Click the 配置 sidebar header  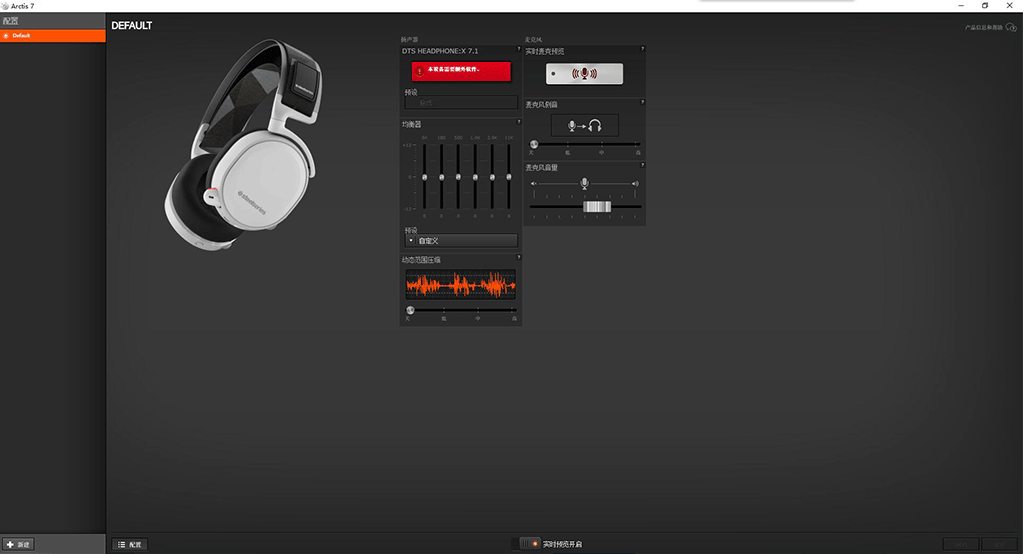(x=53, y=21)
